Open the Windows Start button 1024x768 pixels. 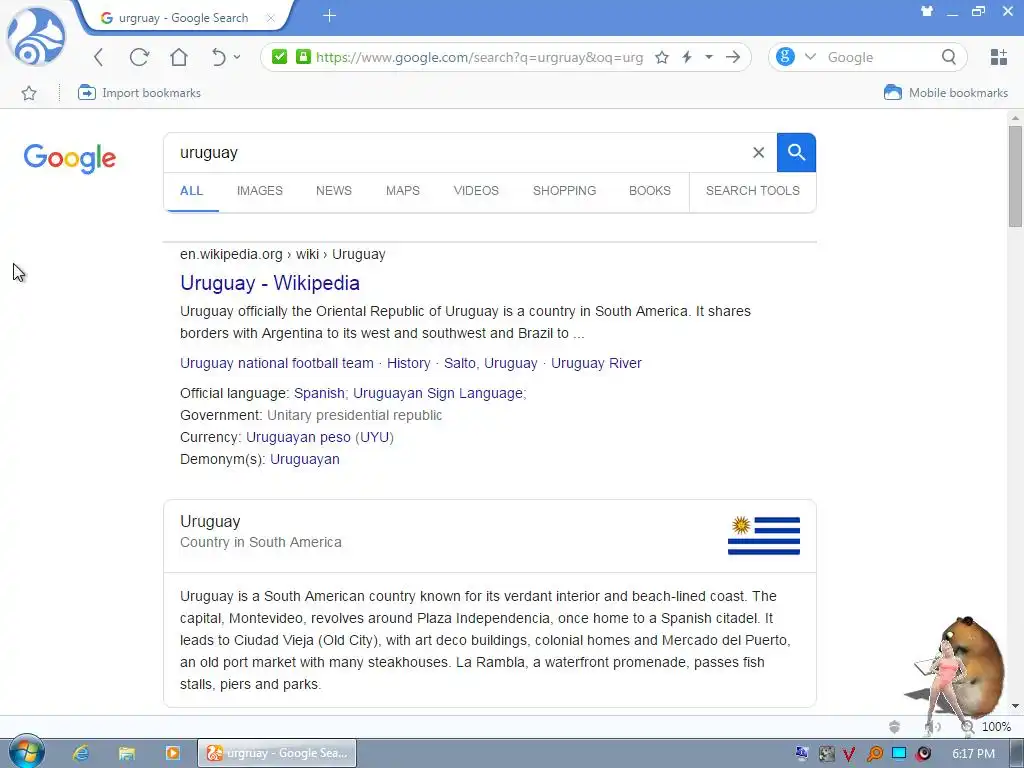click(26, 752)
